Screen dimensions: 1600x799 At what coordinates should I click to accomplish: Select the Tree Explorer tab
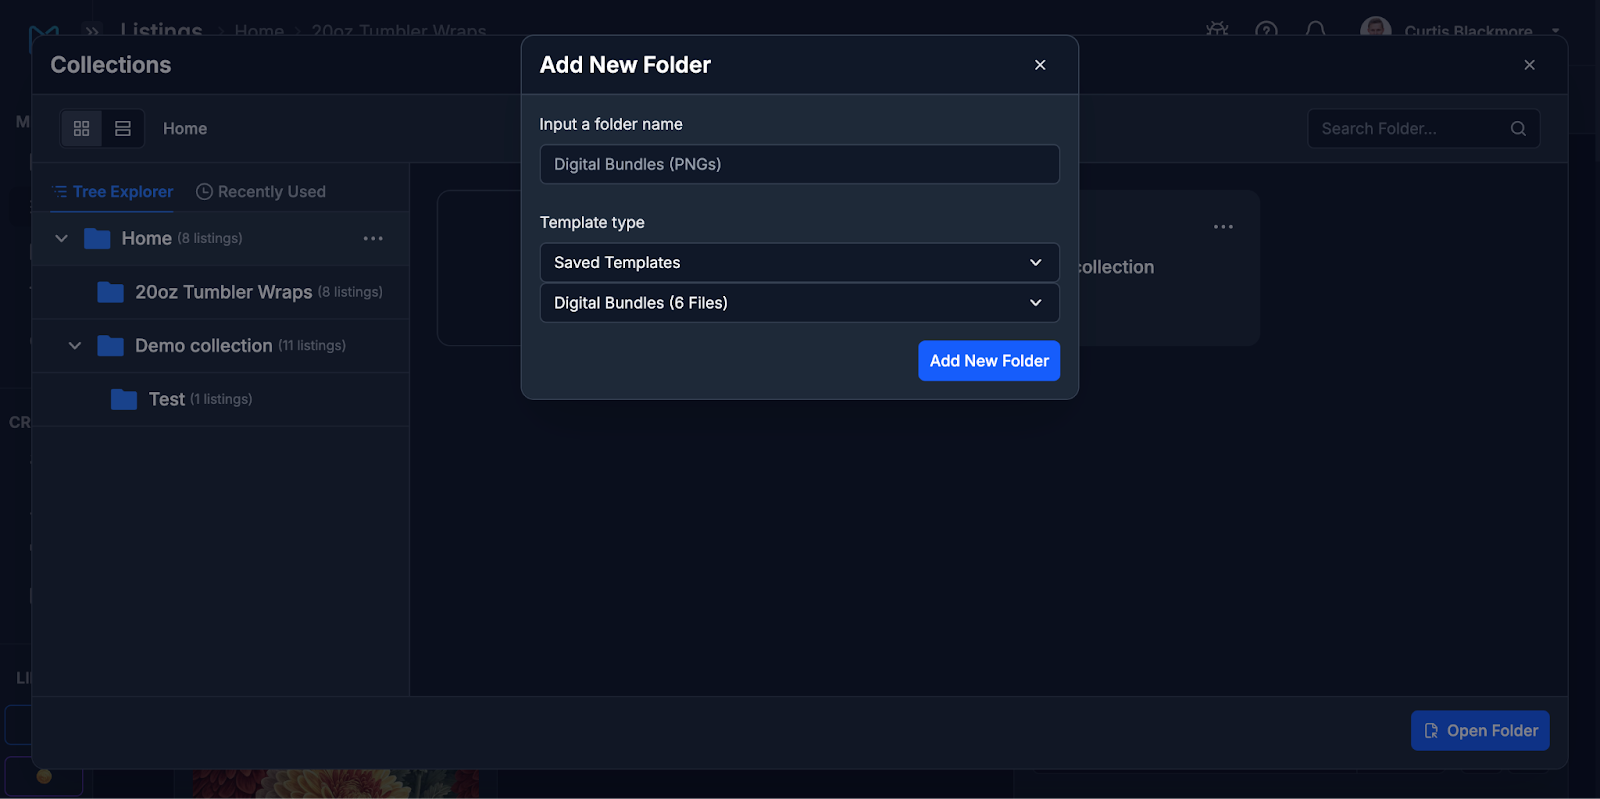click(x=113, y=192)
